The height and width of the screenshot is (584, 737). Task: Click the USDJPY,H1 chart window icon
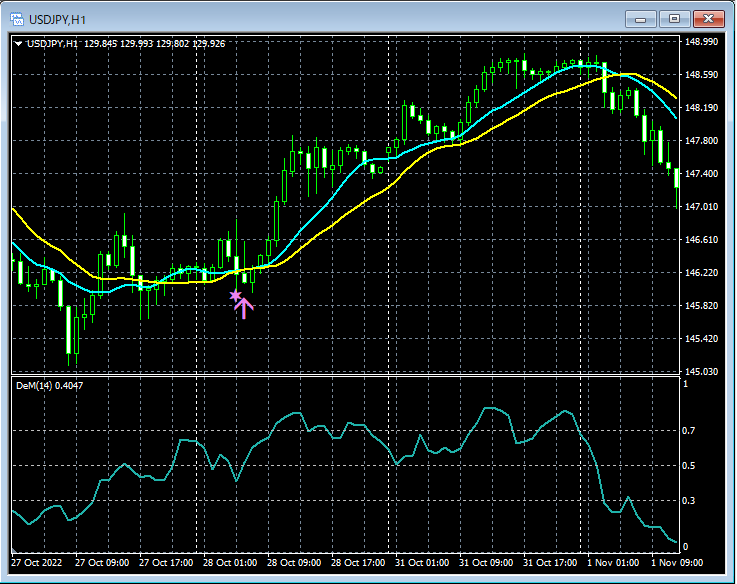(x=17, y=19)
